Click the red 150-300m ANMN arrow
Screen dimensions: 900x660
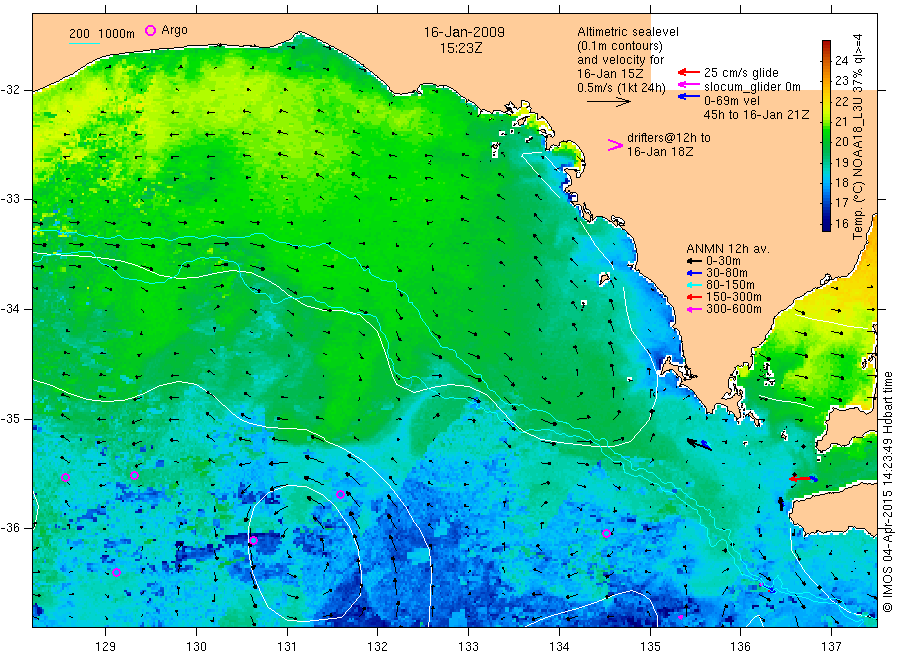[x=695, y=297]
